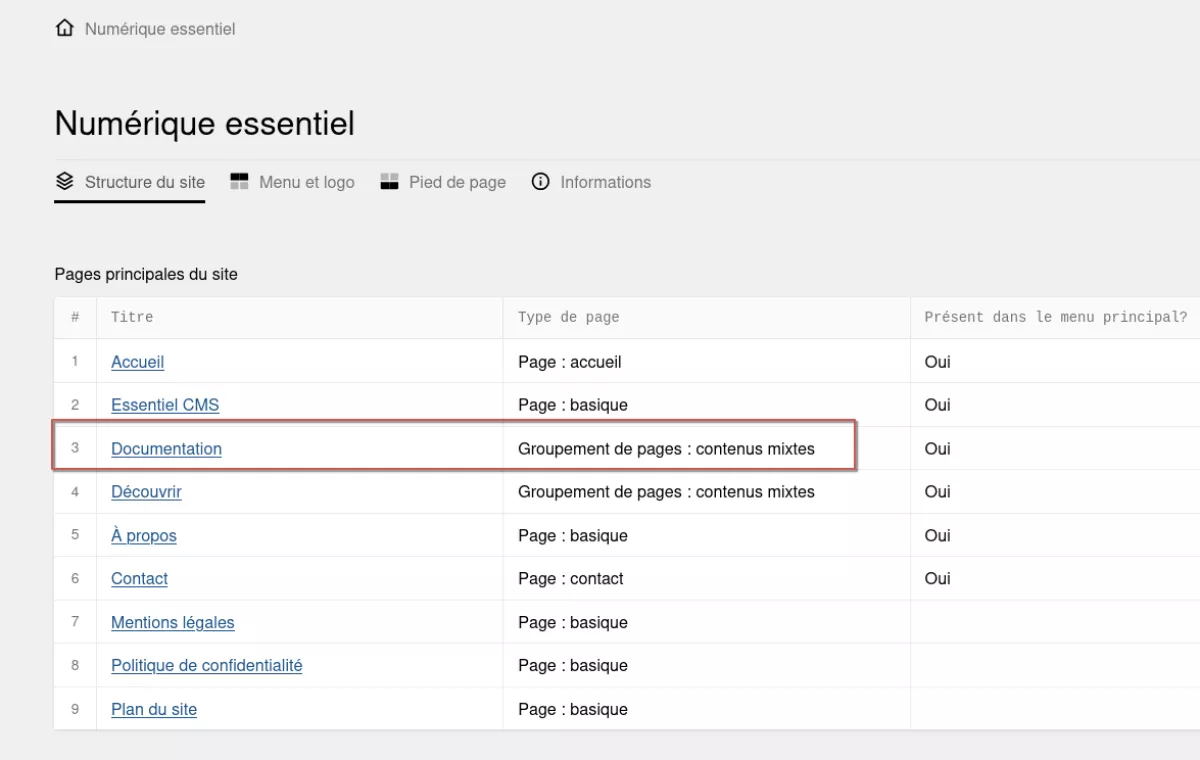
Task: Open the Contact page link
Action: point(140,579)
